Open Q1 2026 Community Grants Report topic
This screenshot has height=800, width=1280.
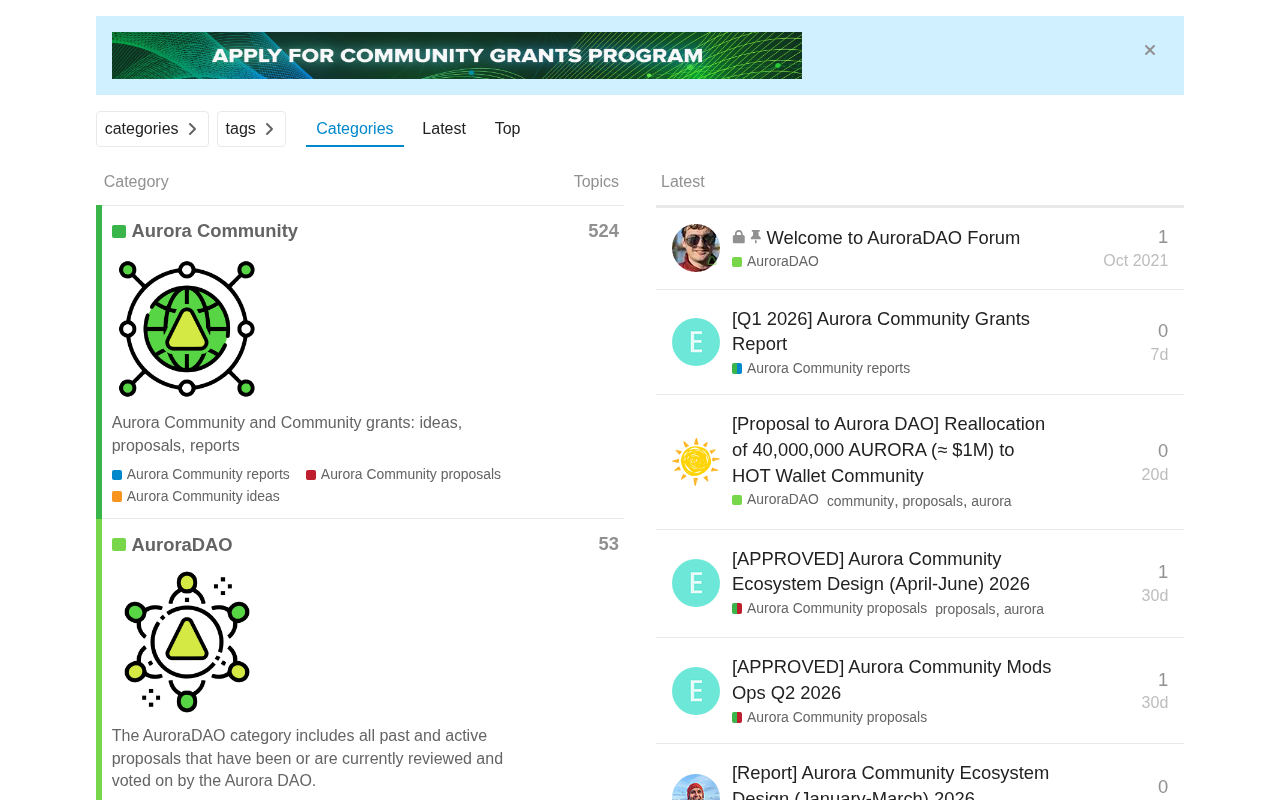click(881, 331)
